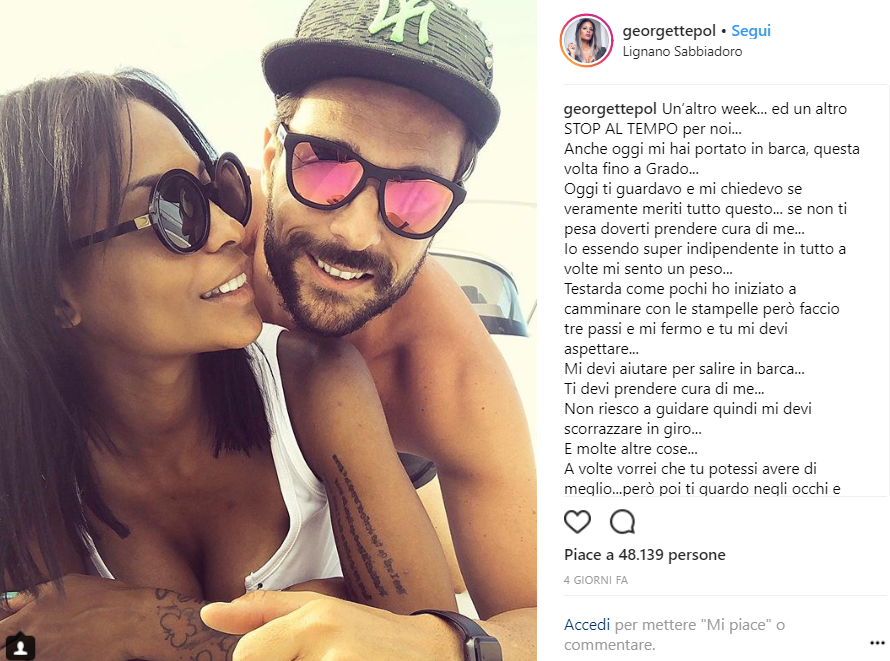This screenshot has height=661, width=890.
Task: Open georgettepol's round profile avatar
Action: 587,41
